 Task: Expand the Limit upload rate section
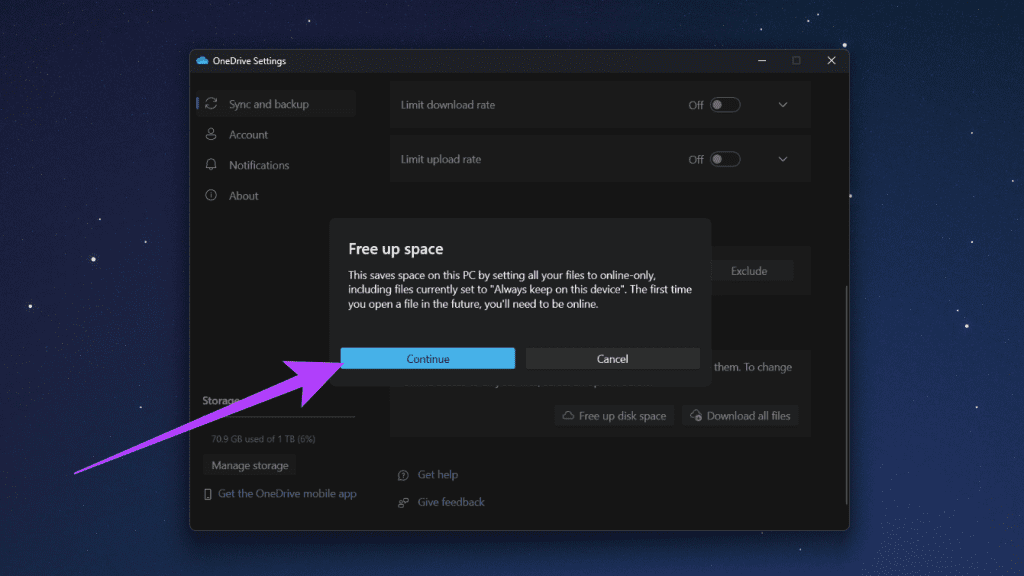(783, 159)
